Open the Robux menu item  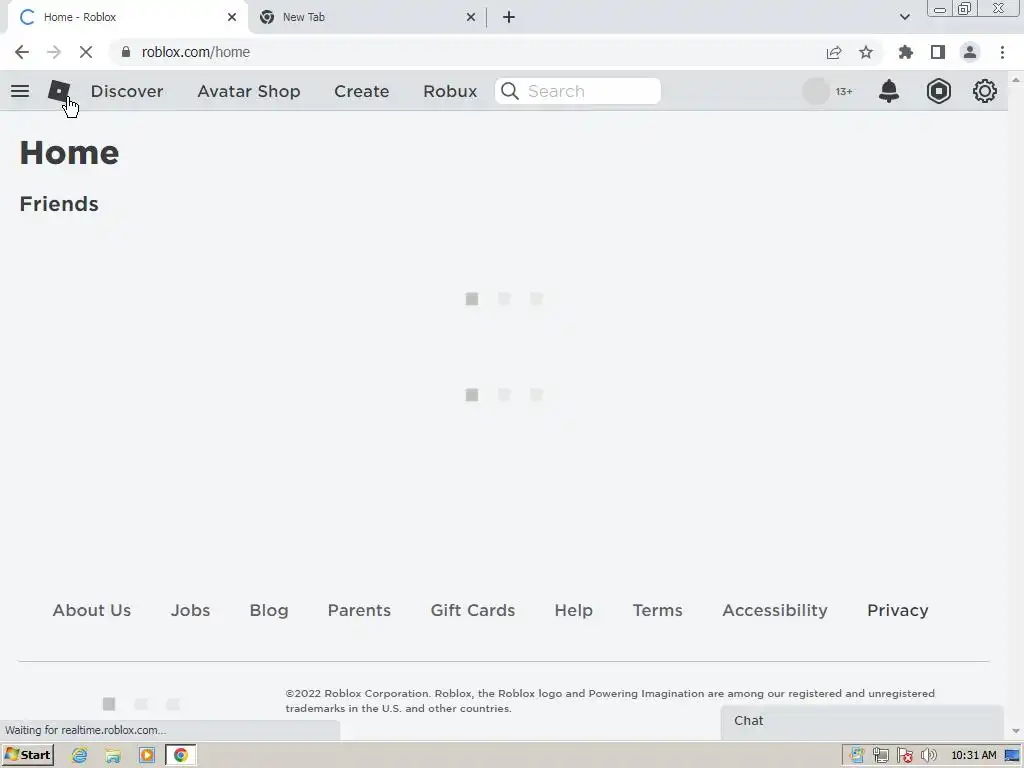(450, 91)
